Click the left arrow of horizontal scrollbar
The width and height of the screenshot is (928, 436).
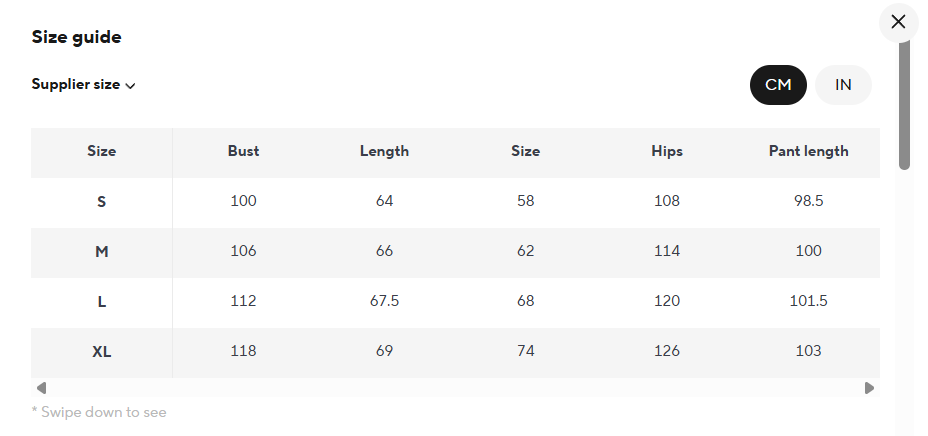[41, 388]
